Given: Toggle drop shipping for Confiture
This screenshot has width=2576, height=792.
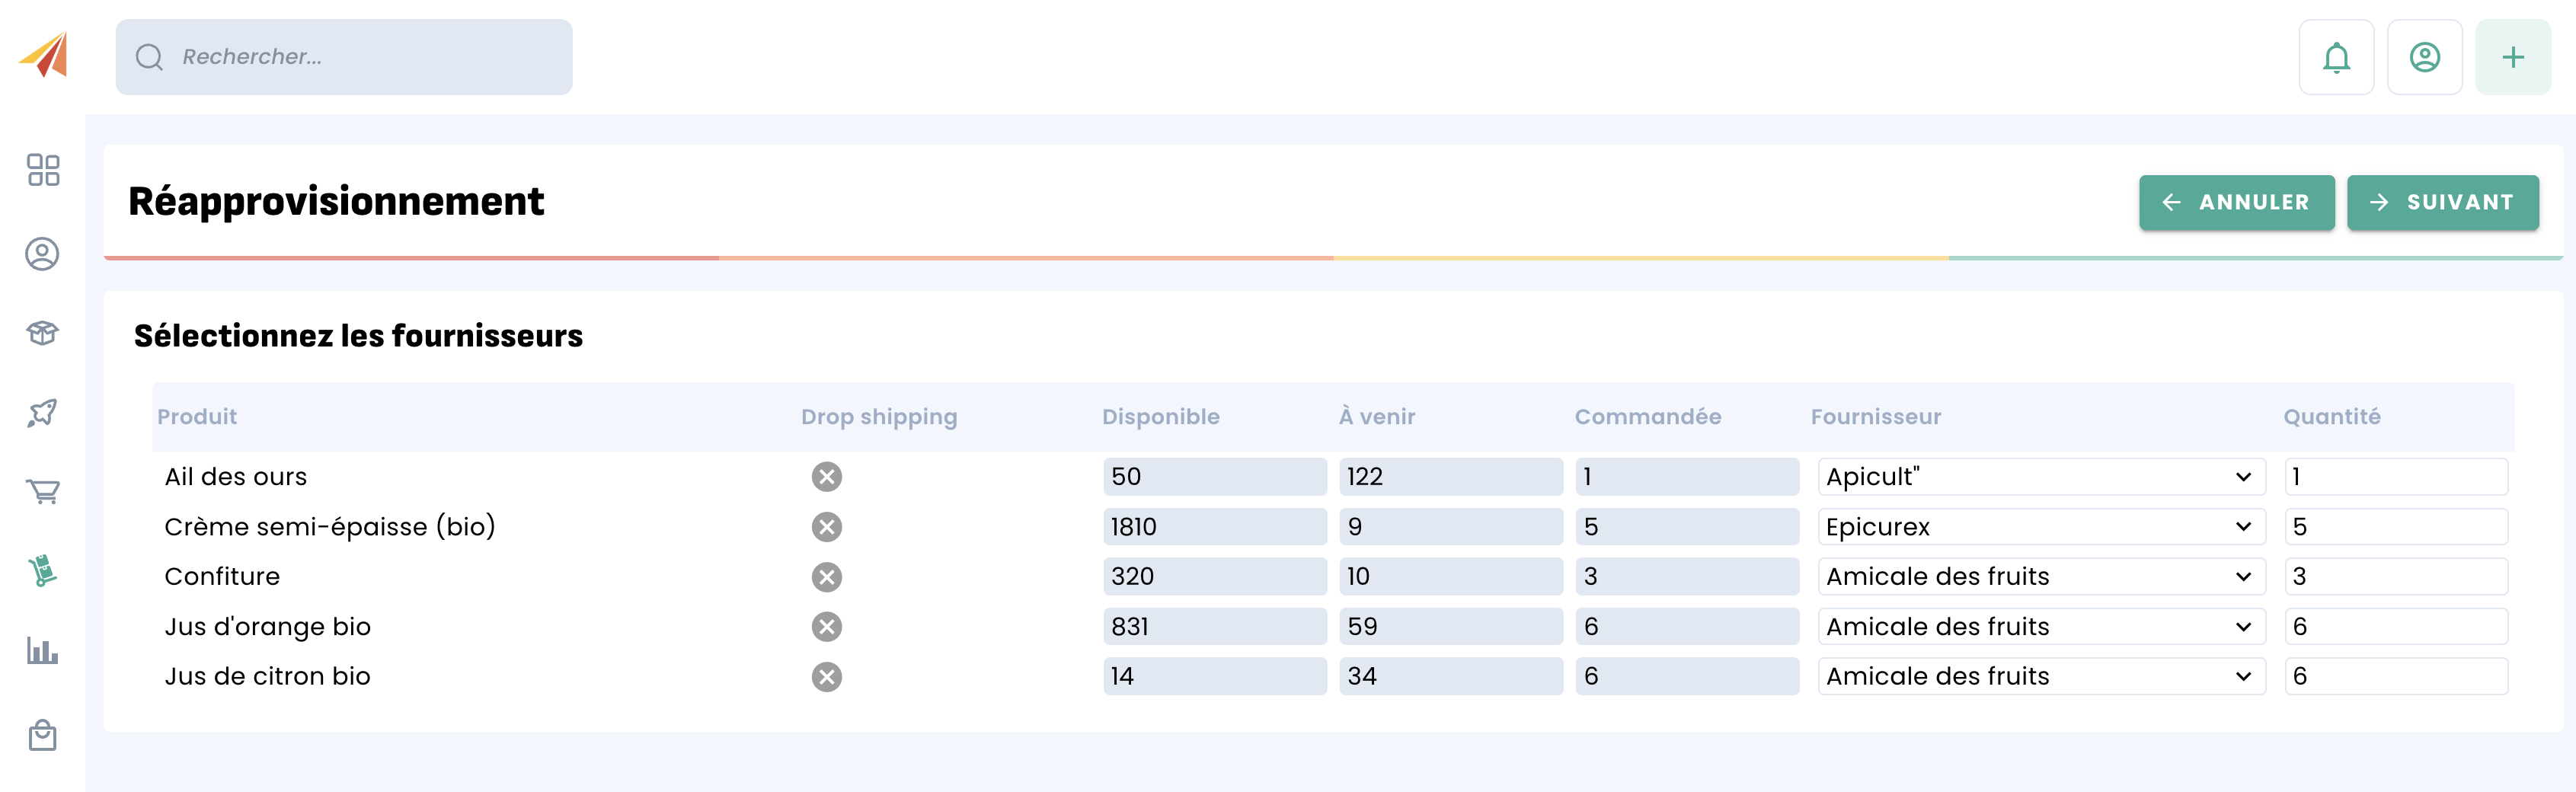Looking at the screenshot, I should 826,577.
